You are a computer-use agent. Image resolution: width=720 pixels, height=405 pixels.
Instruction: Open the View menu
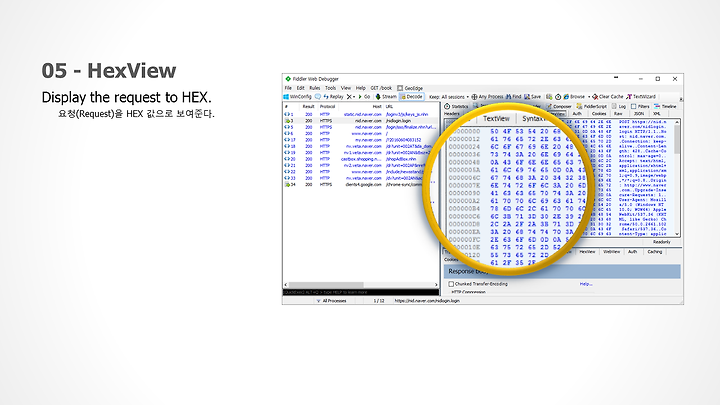click(346, 88)
